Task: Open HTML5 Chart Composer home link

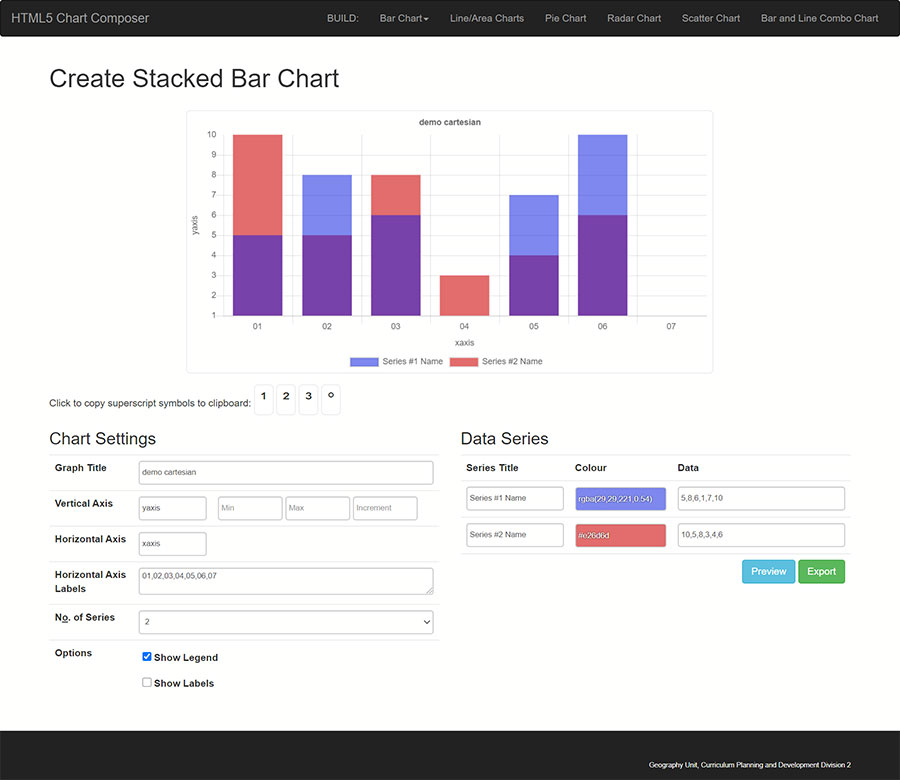Action: [x=80, y=18]
